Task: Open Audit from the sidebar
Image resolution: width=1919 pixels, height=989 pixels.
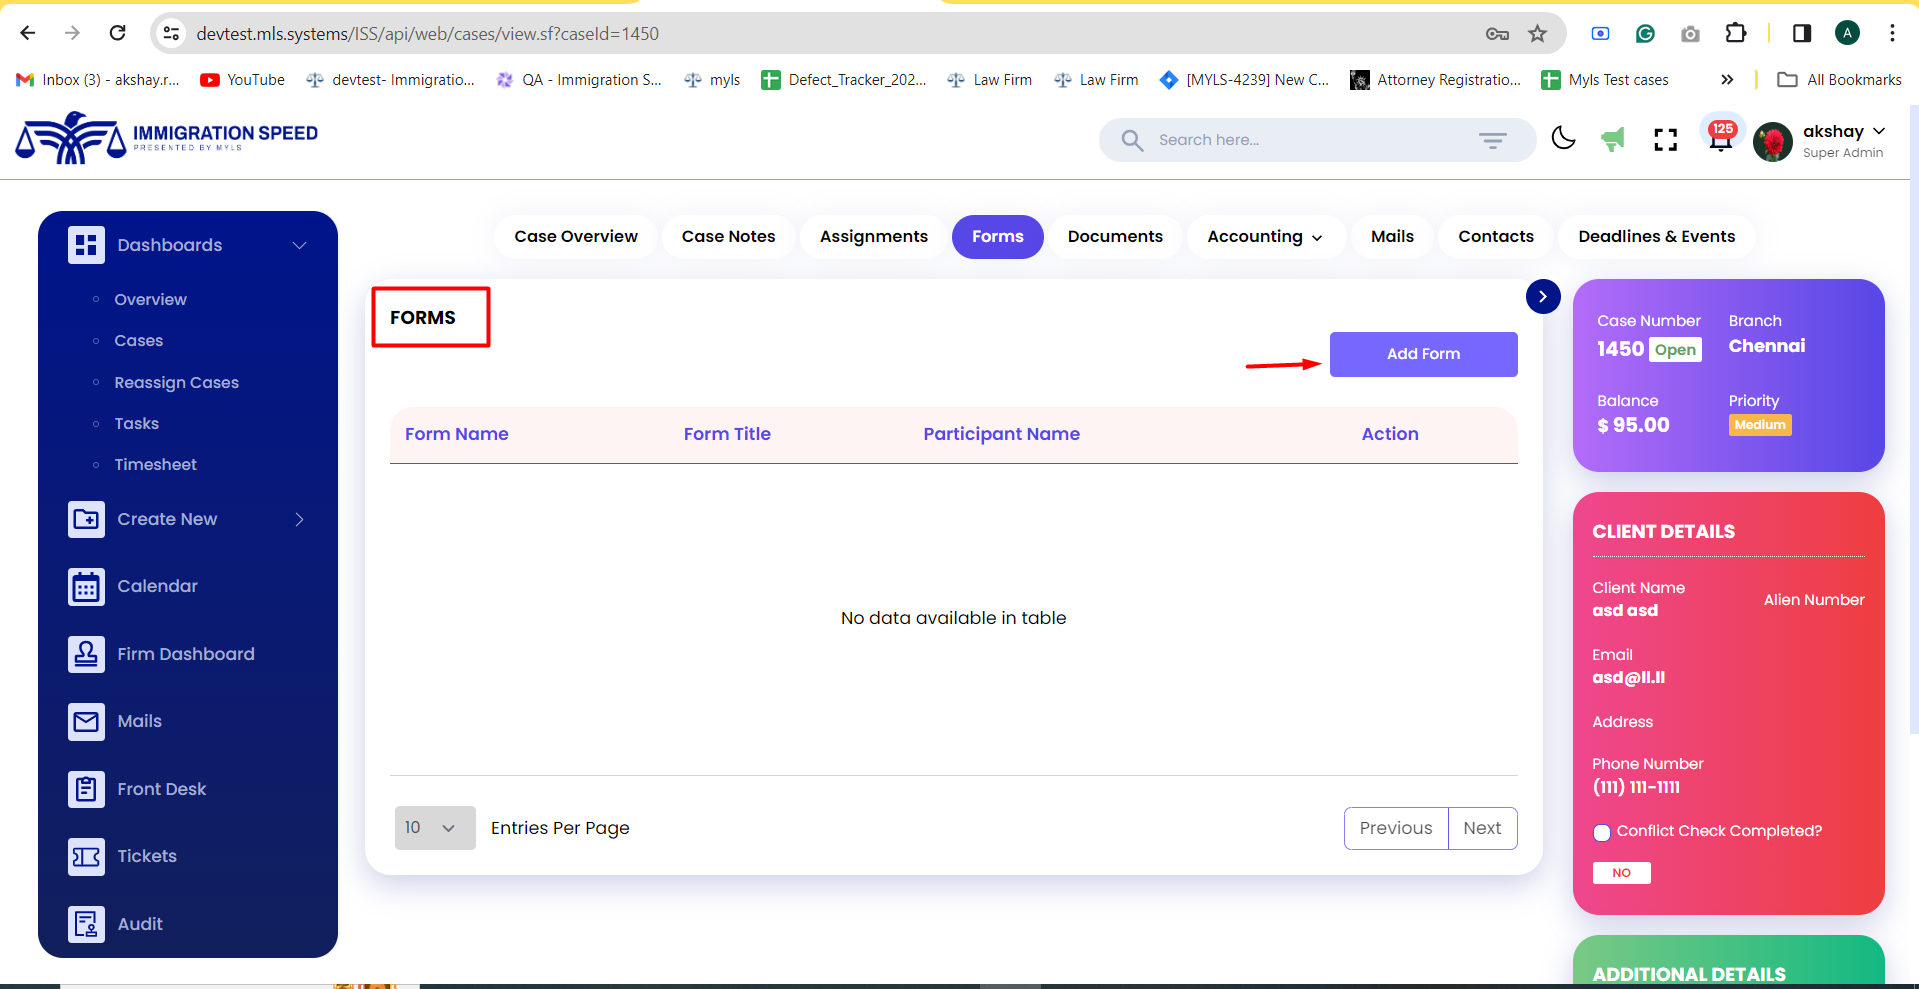Action: 139,924
